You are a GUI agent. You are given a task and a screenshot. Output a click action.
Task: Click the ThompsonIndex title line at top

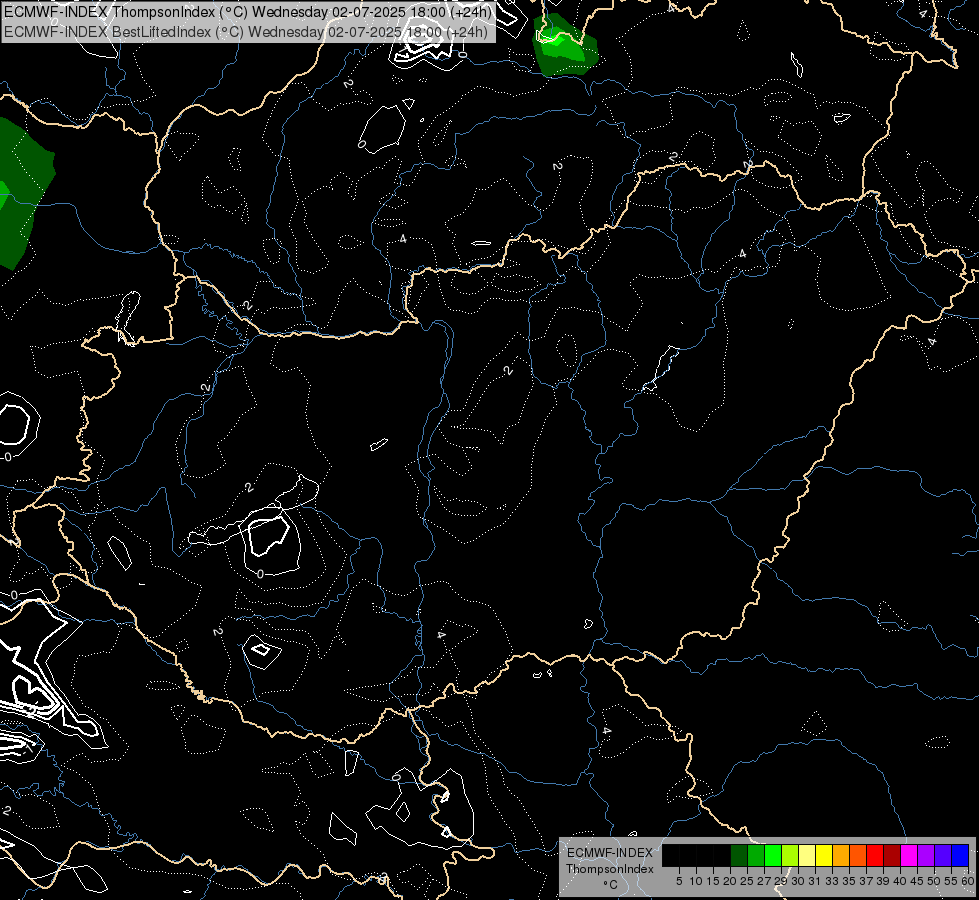[x=248, y=12]
